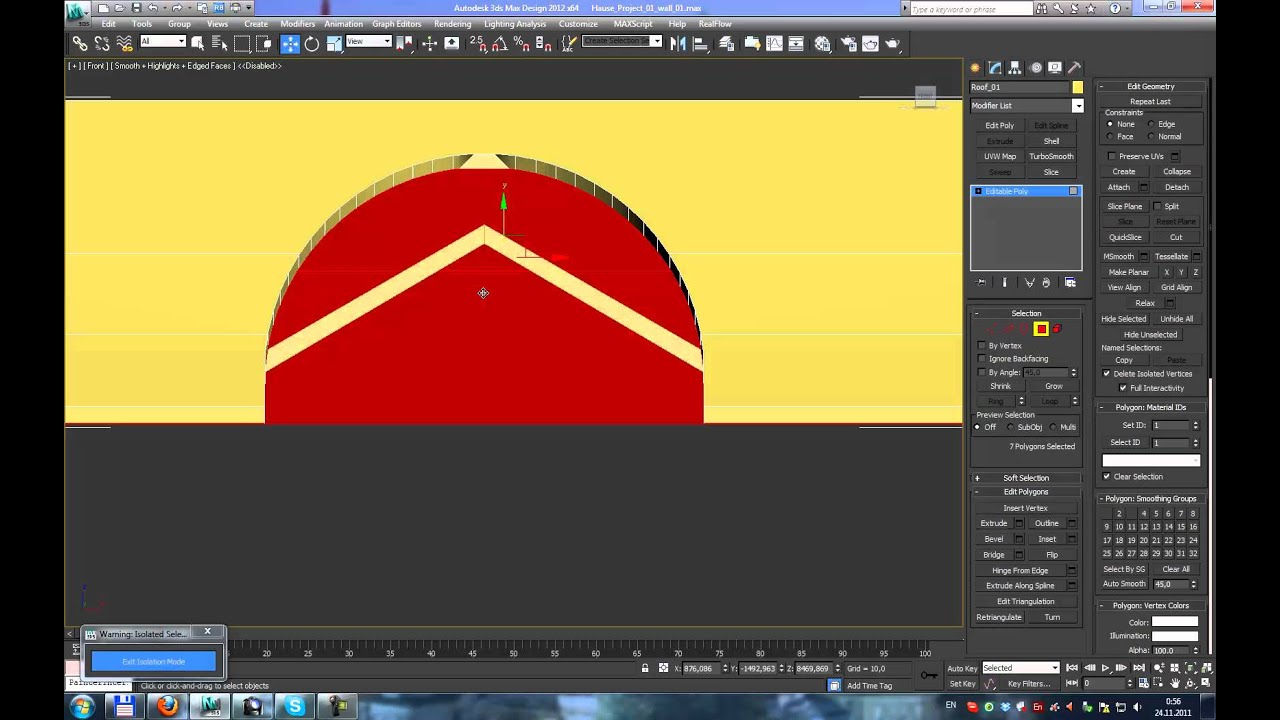Click the Extrude polygons button

pyautogui.click(x=994, y=524)
